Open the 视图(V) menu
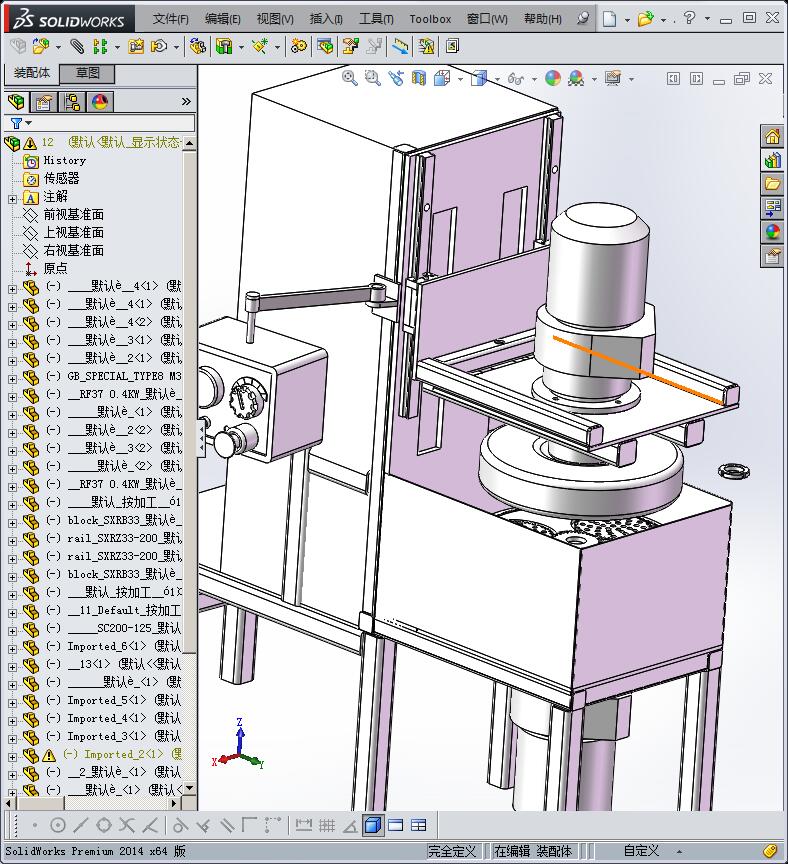Viewport: 788px width, 864px height. click(x=275, y=19)
